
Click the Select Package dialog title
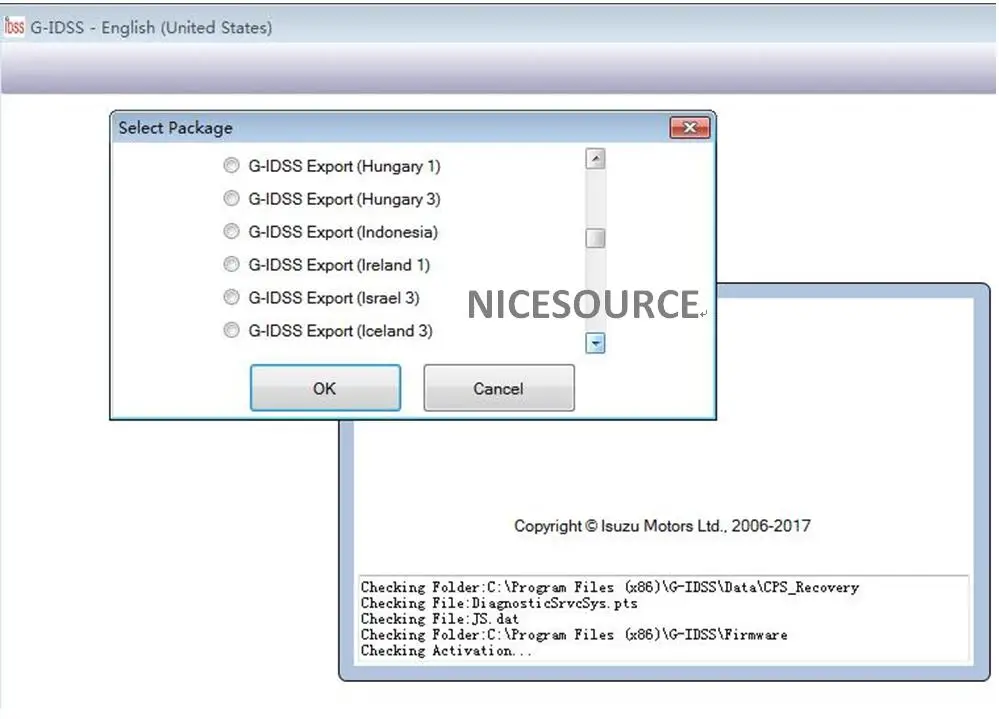175,128
